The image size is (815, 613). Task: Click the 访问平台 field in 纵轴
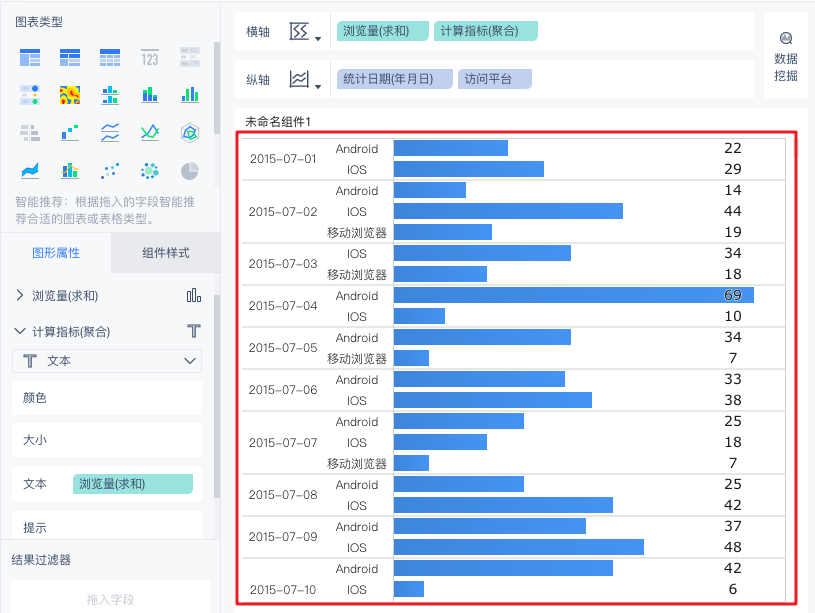tap(494, 79)
